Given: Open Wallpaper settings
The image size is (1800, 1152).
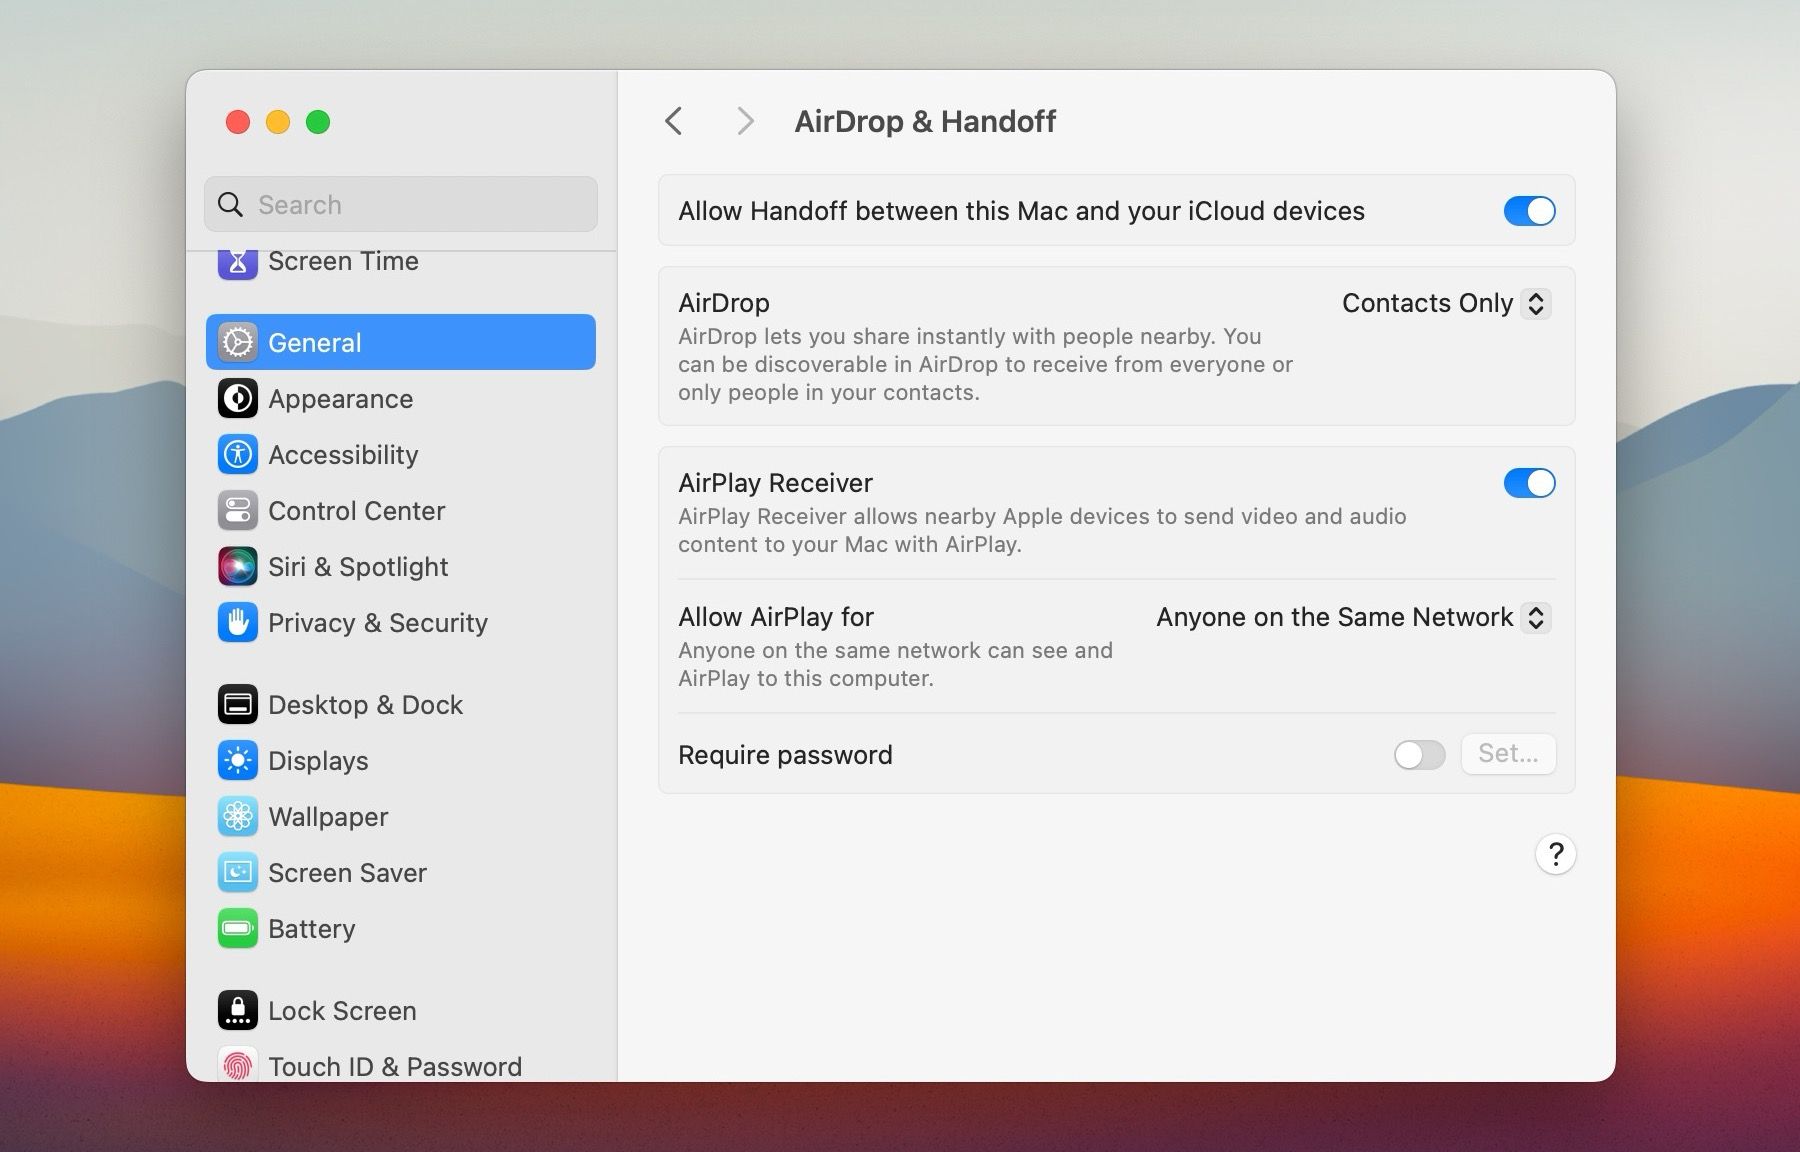Looking at the screenshot, I should click(x=328, y=816).
